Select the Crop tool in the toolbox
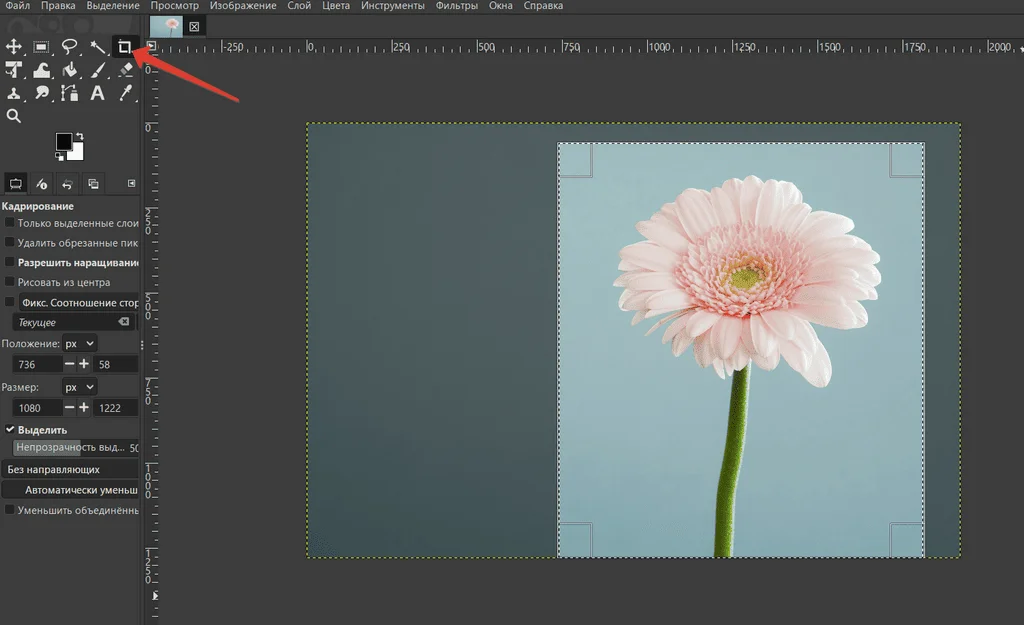This screenshot has width=1024, height=625. 124,47
